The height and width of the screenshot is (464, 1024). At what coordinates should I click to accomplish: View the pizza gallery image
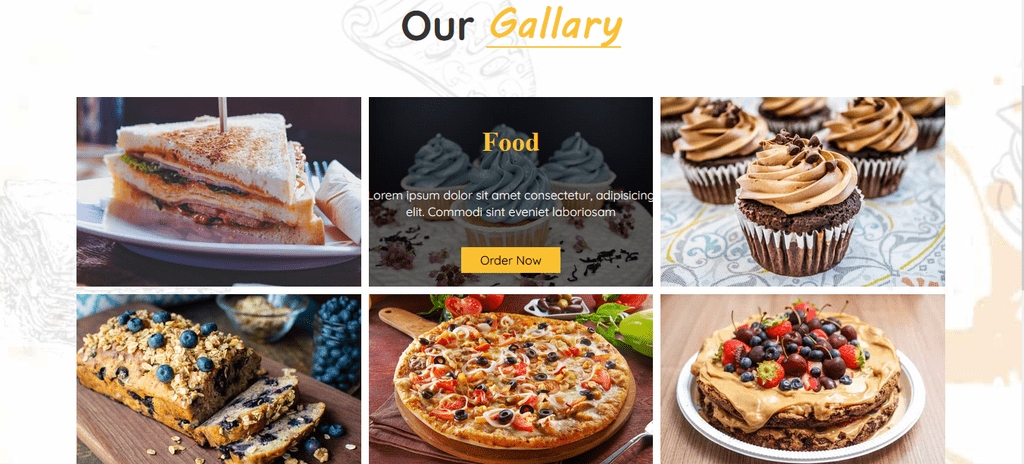pyautogui.click(x=510, y=379)
